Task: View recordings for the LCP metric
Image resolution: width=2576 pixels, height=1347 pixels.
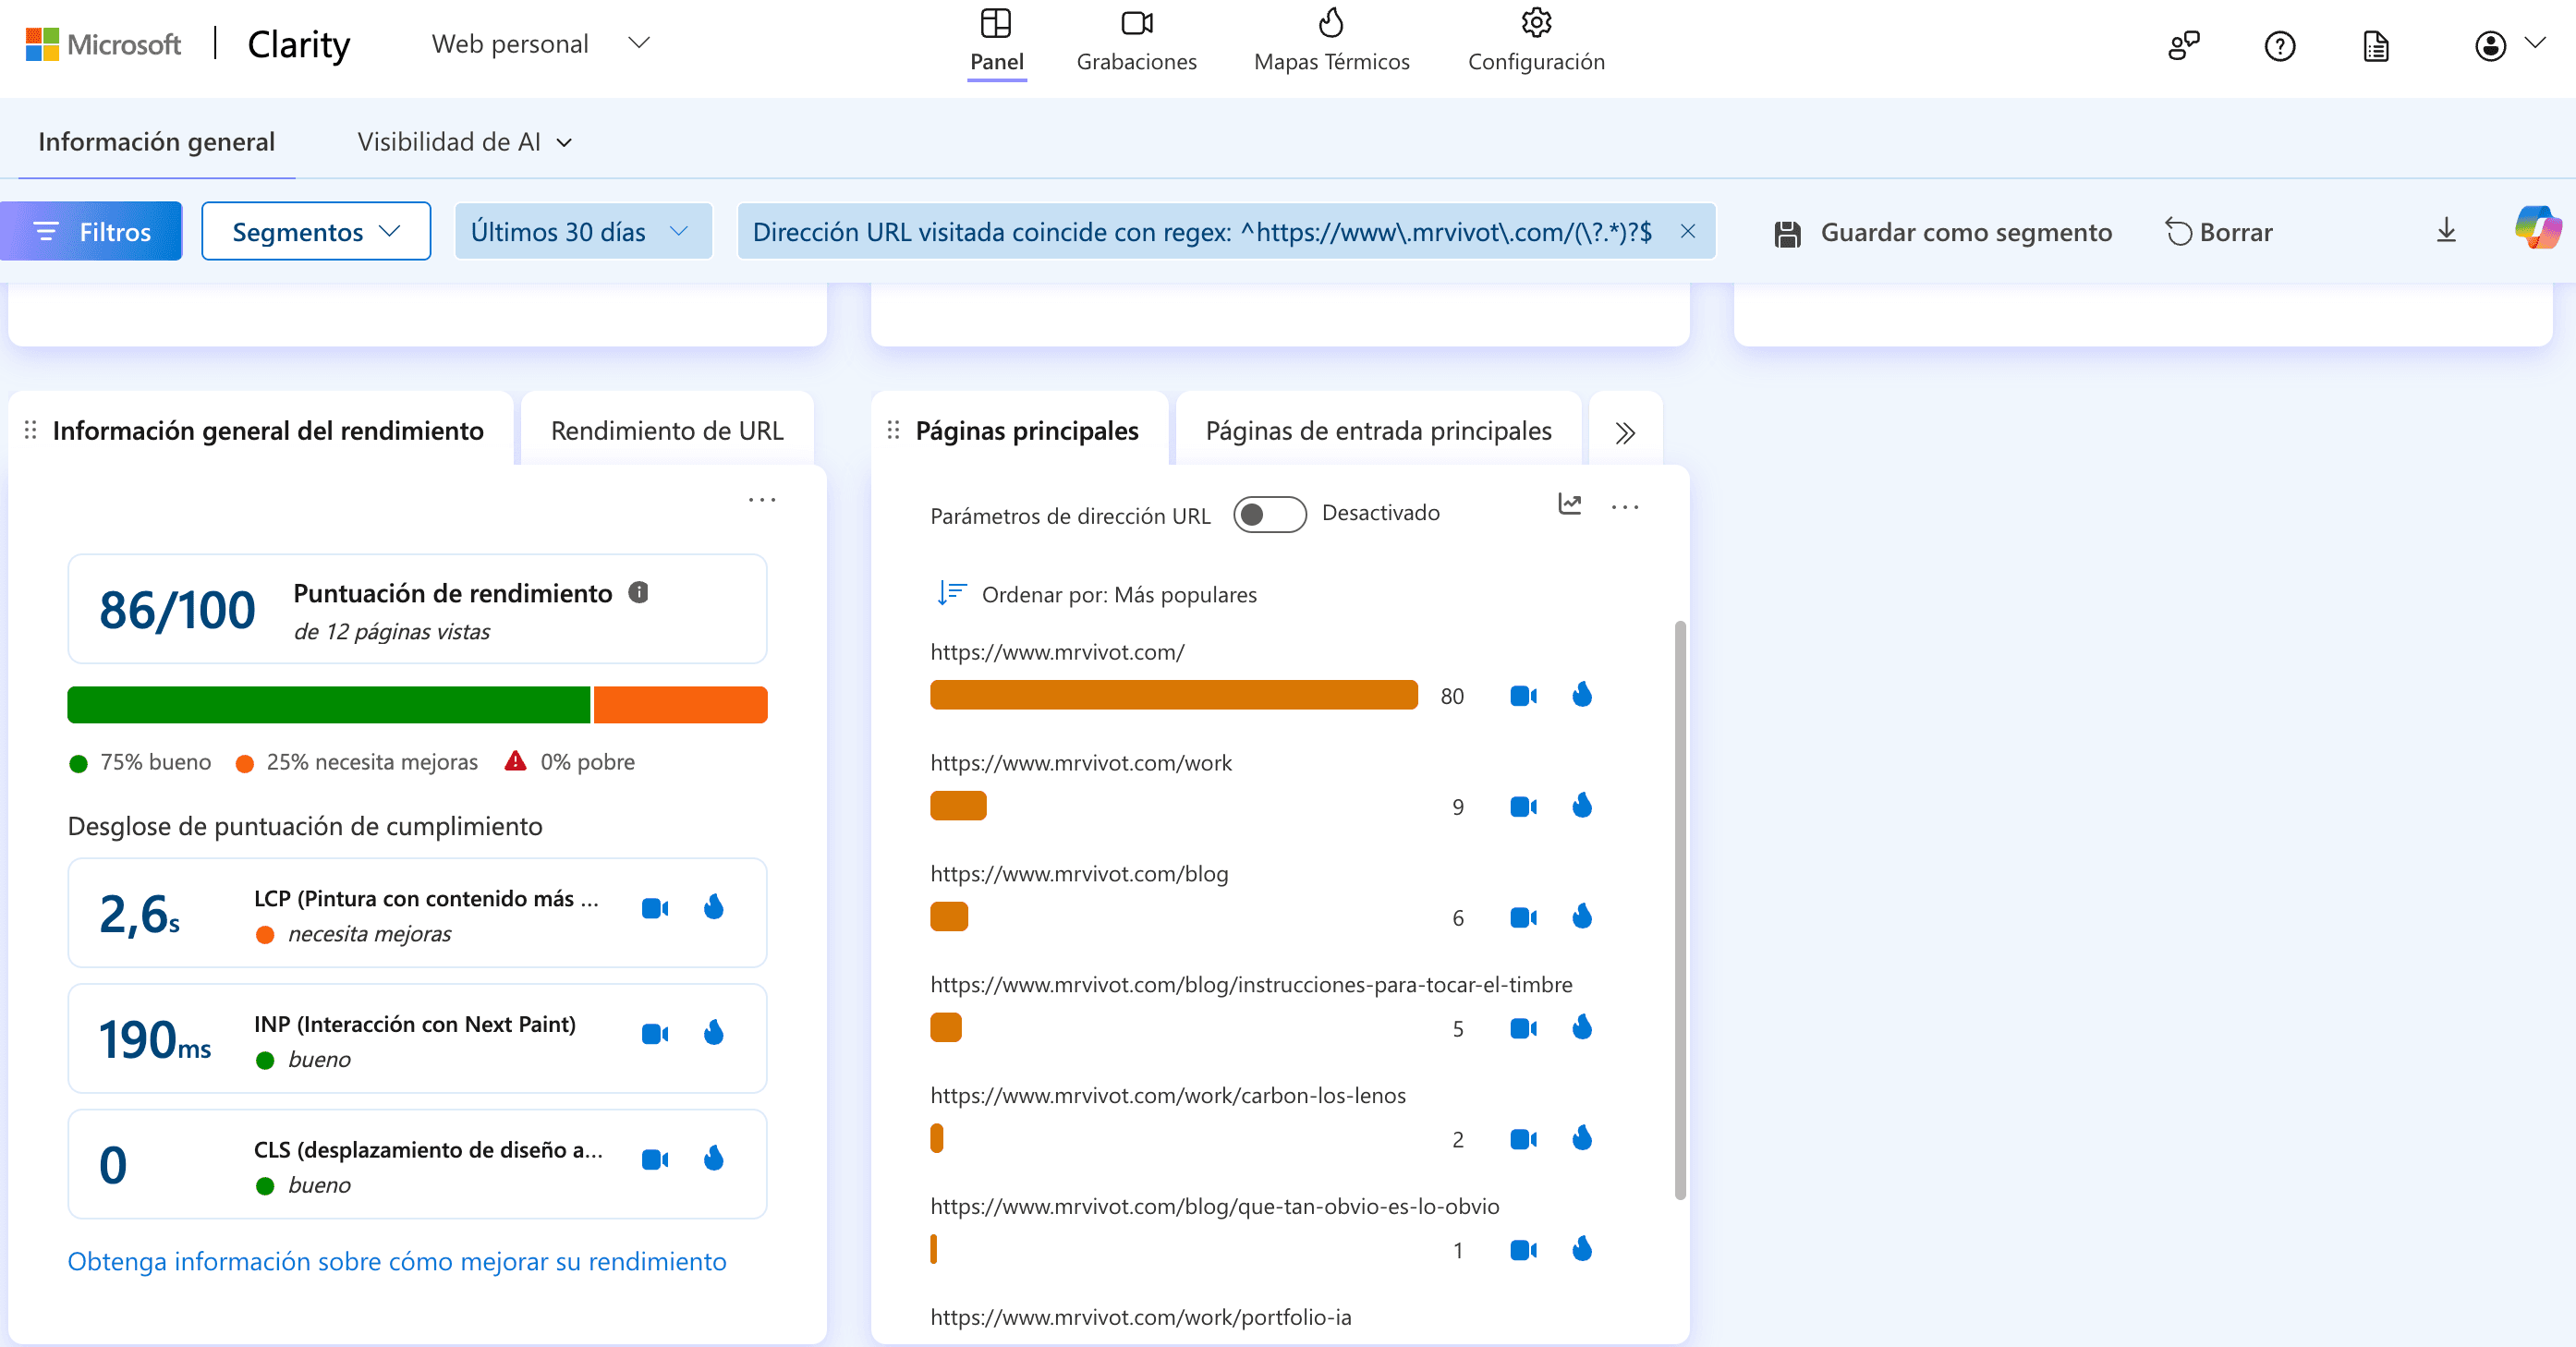Action: [655, 908]
